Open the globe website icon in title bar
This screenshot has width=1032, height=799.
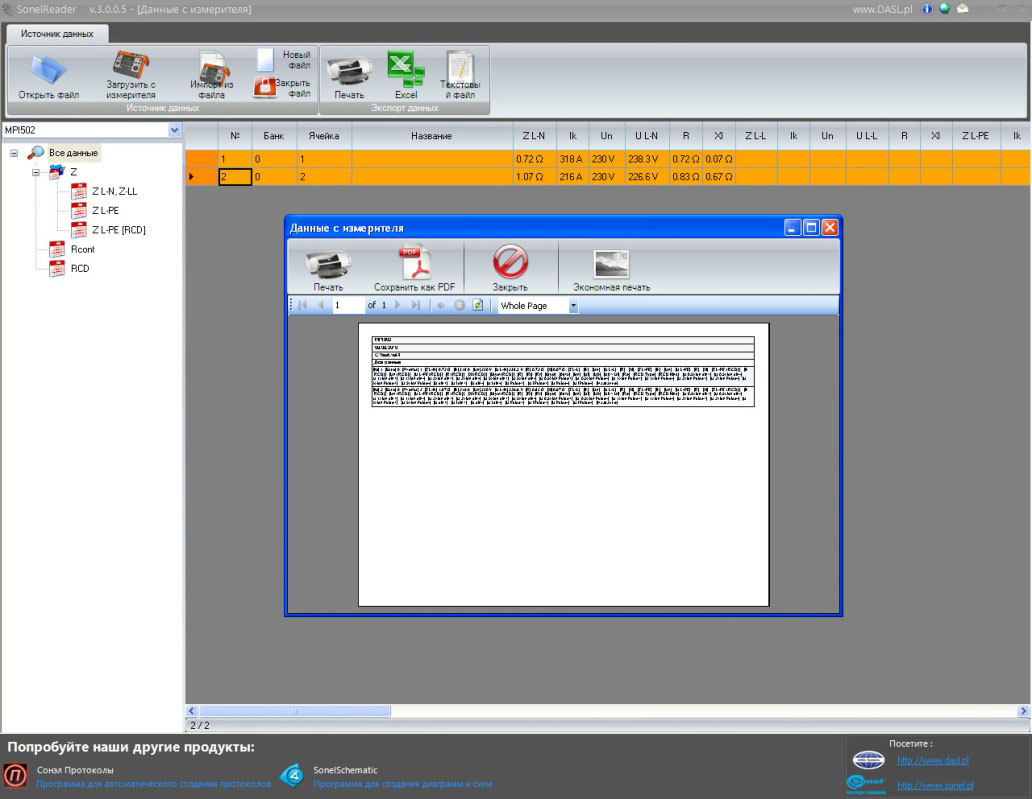944,9
